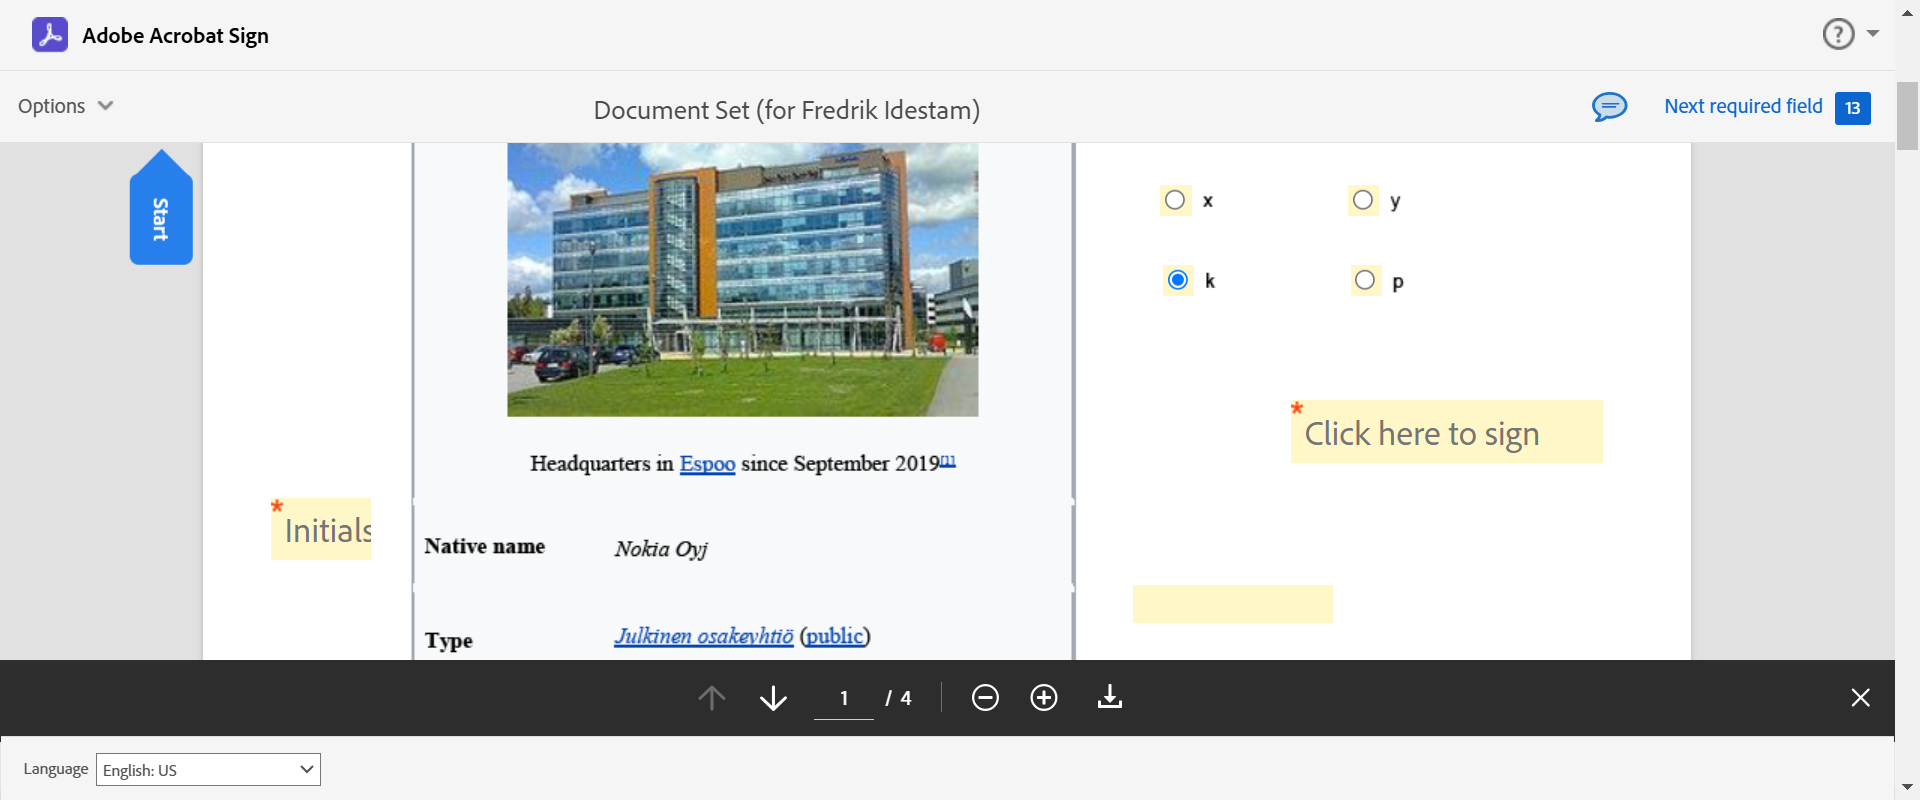Click the Nokia headquarters building photo
This screenshot has width=1920, height=800.
tap(742, 279)
